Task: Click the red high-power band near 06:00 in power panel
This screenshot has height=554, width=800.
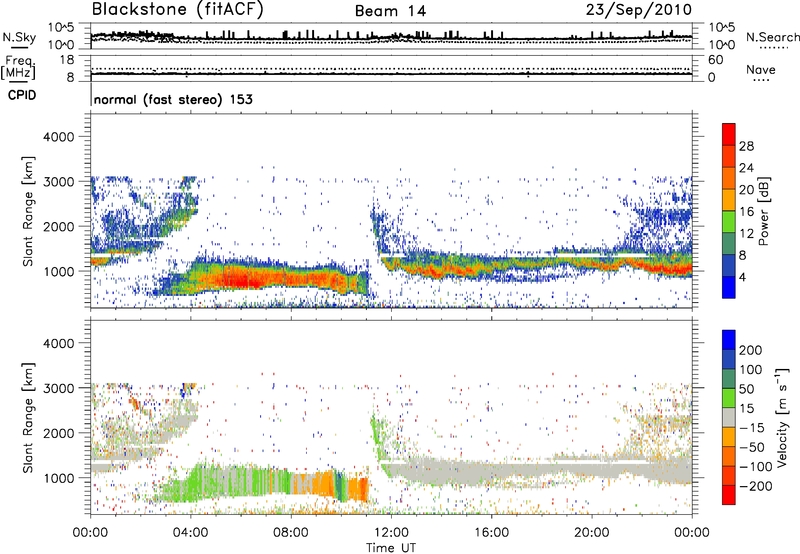Action: click(x=240, y=279)
